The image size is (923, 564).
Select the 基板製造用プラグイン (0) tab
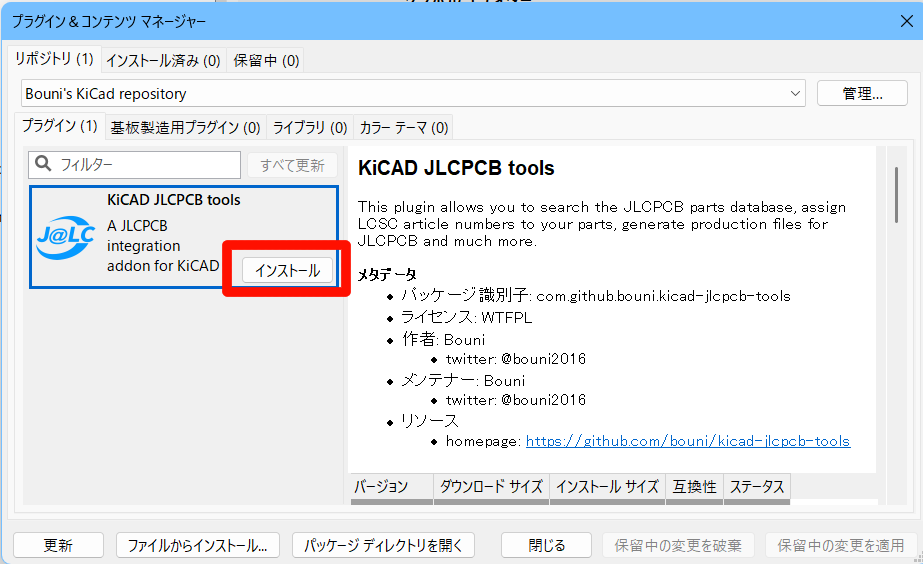185,128
